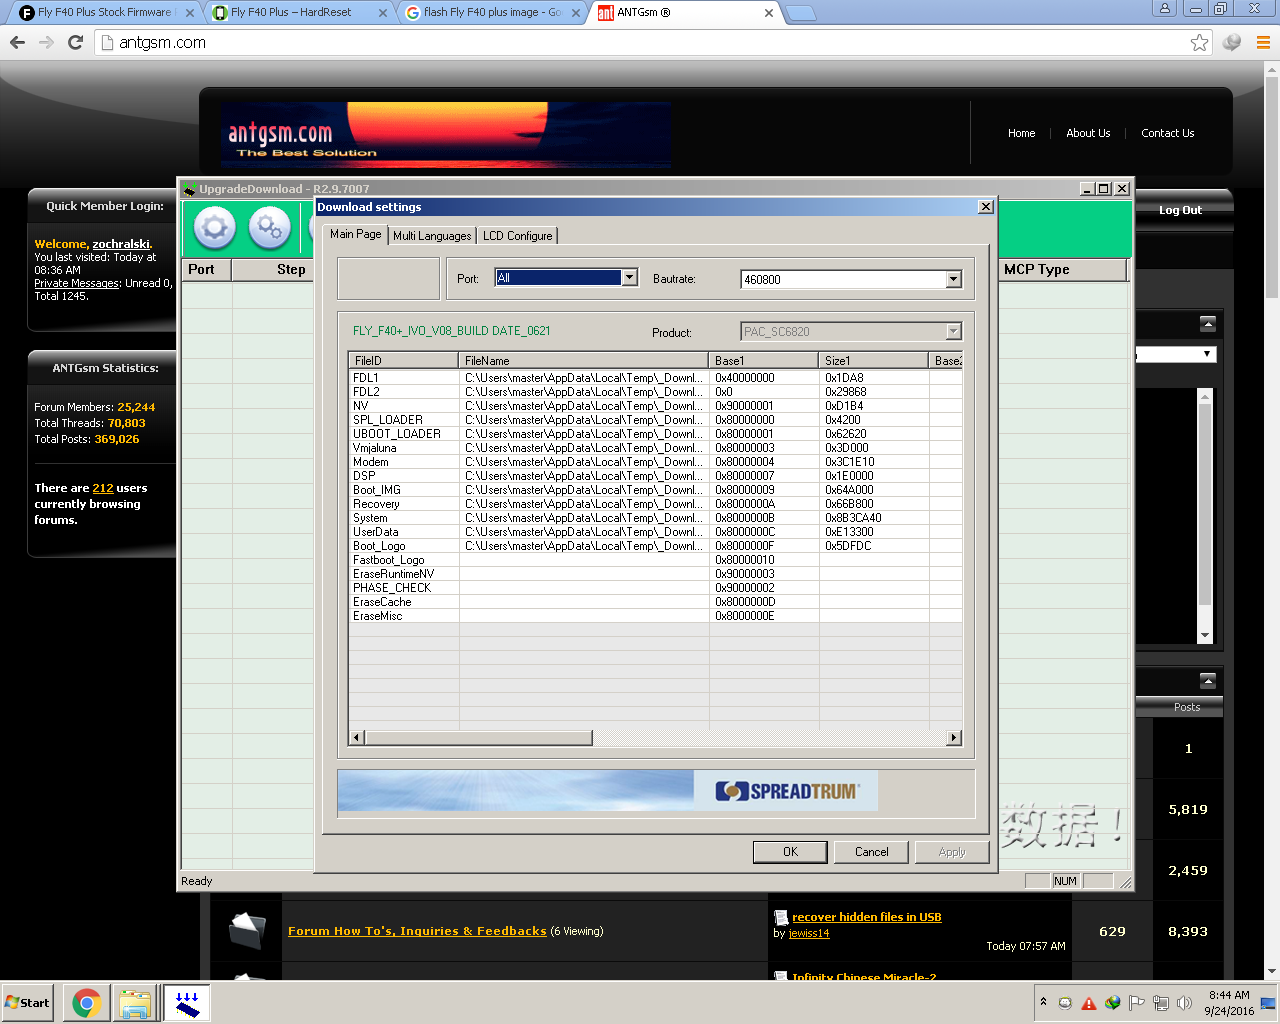The height and width of the screenshot is (1024, 1280).
Task: Click the single-gear Load Packet toolbar icon
Action: point(214,228)
